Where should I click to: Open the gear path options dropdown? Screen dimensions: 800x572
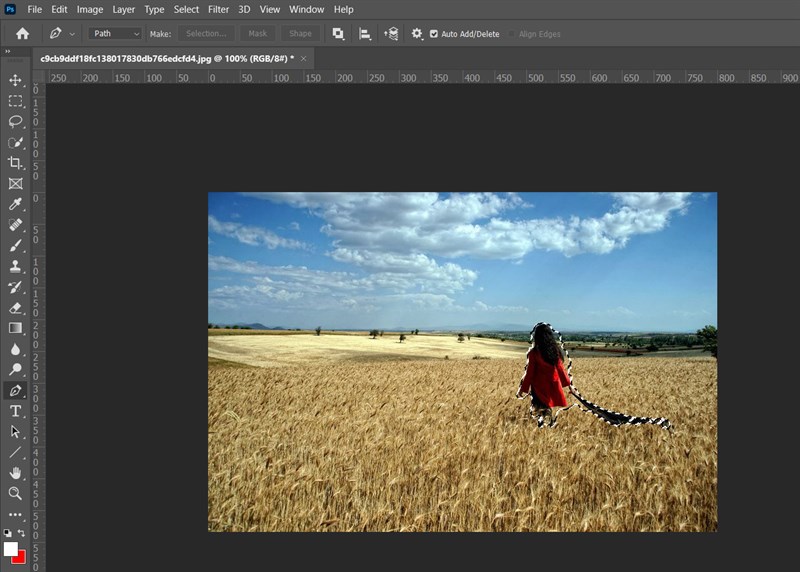[417, 34]
